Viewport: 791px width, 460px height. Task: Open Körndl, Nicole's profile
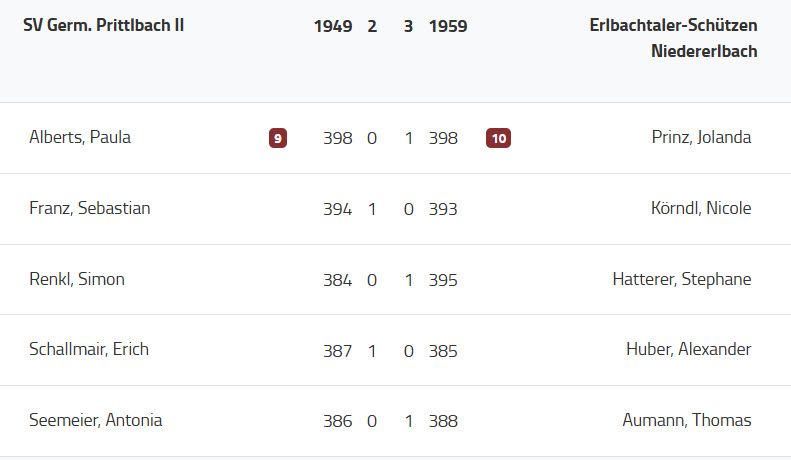(700, 209)
